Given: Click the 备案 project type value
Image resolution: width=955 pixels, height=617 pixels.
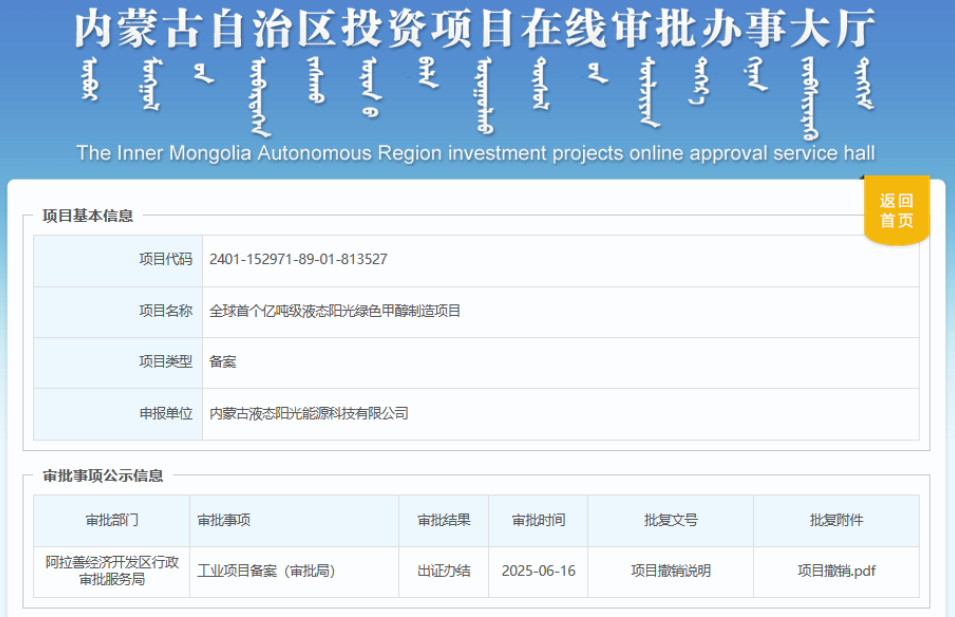Looking at the screenshot, I should [223, 362].
